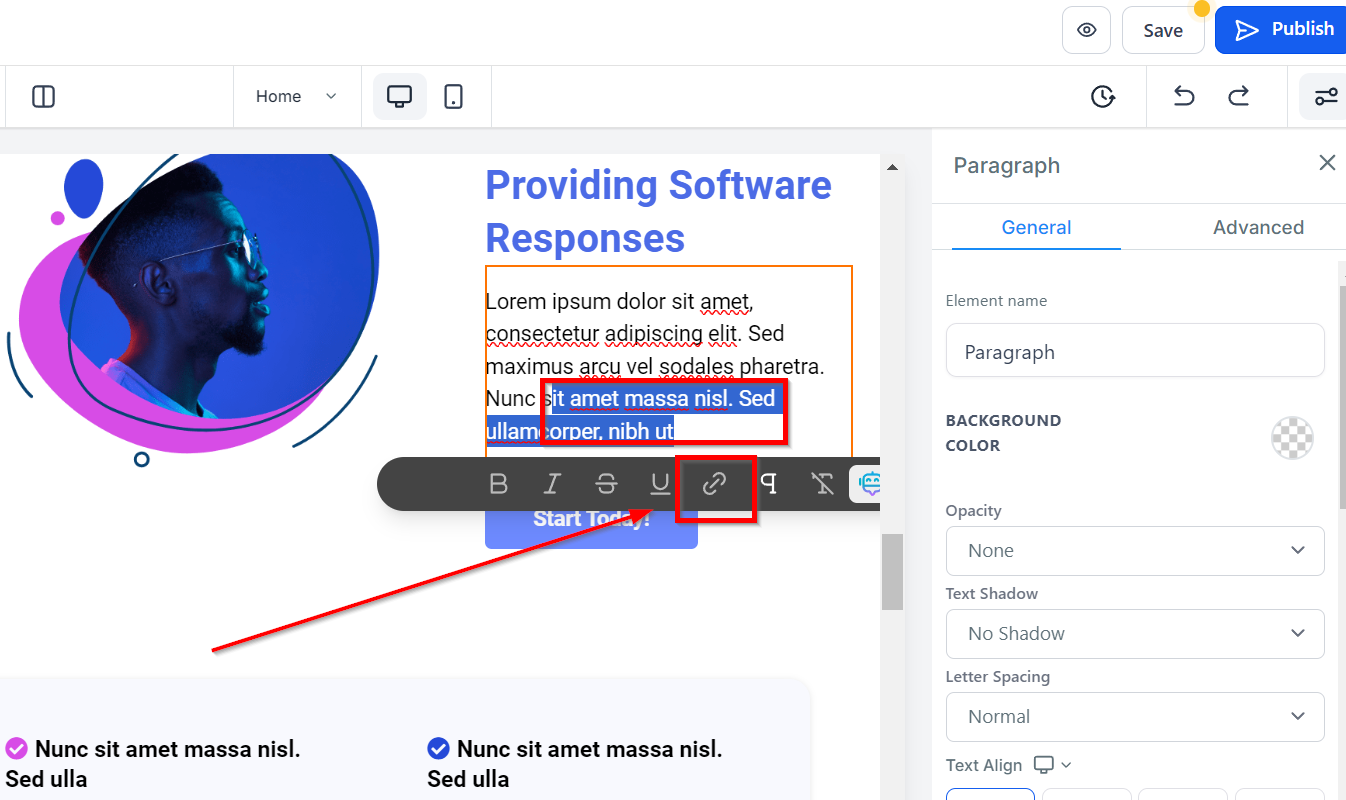The image size is (1346, 800).
Task: Open the Text Shadow dropdown
Action: [1135, 634]
